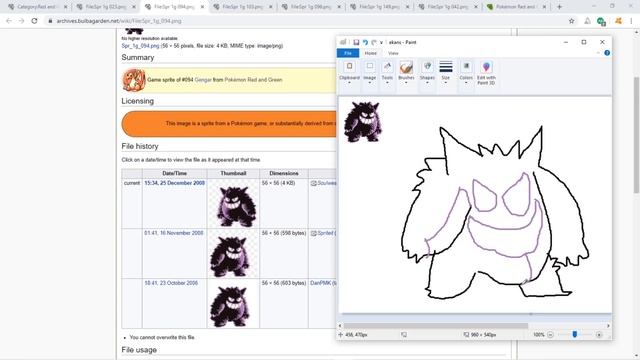Open the File menu in Paint
Viewport: 640px width, 360px height.
pyautogui.click(x=348, y=53)
